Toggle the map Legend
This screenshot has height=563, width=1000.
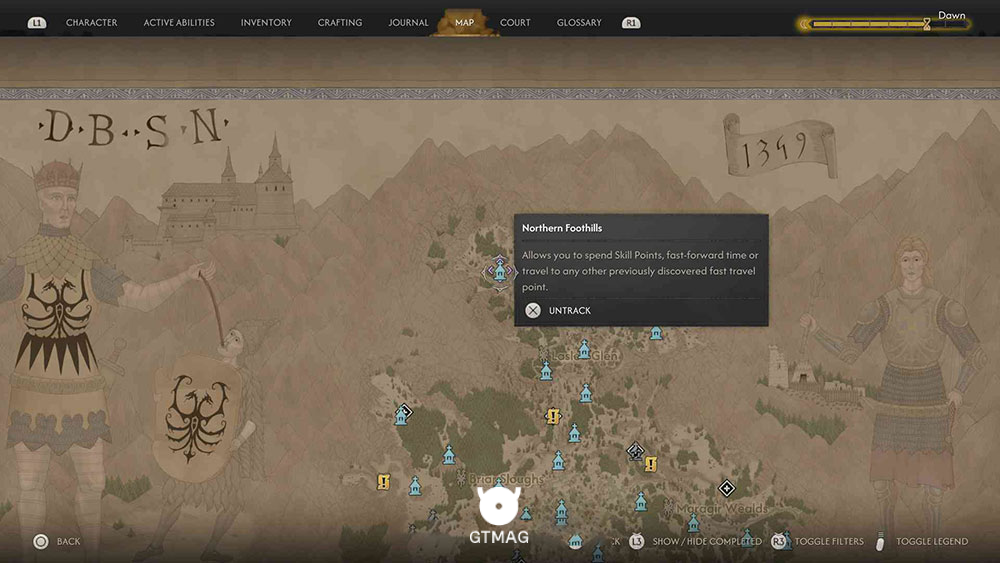tap(932, 541)
